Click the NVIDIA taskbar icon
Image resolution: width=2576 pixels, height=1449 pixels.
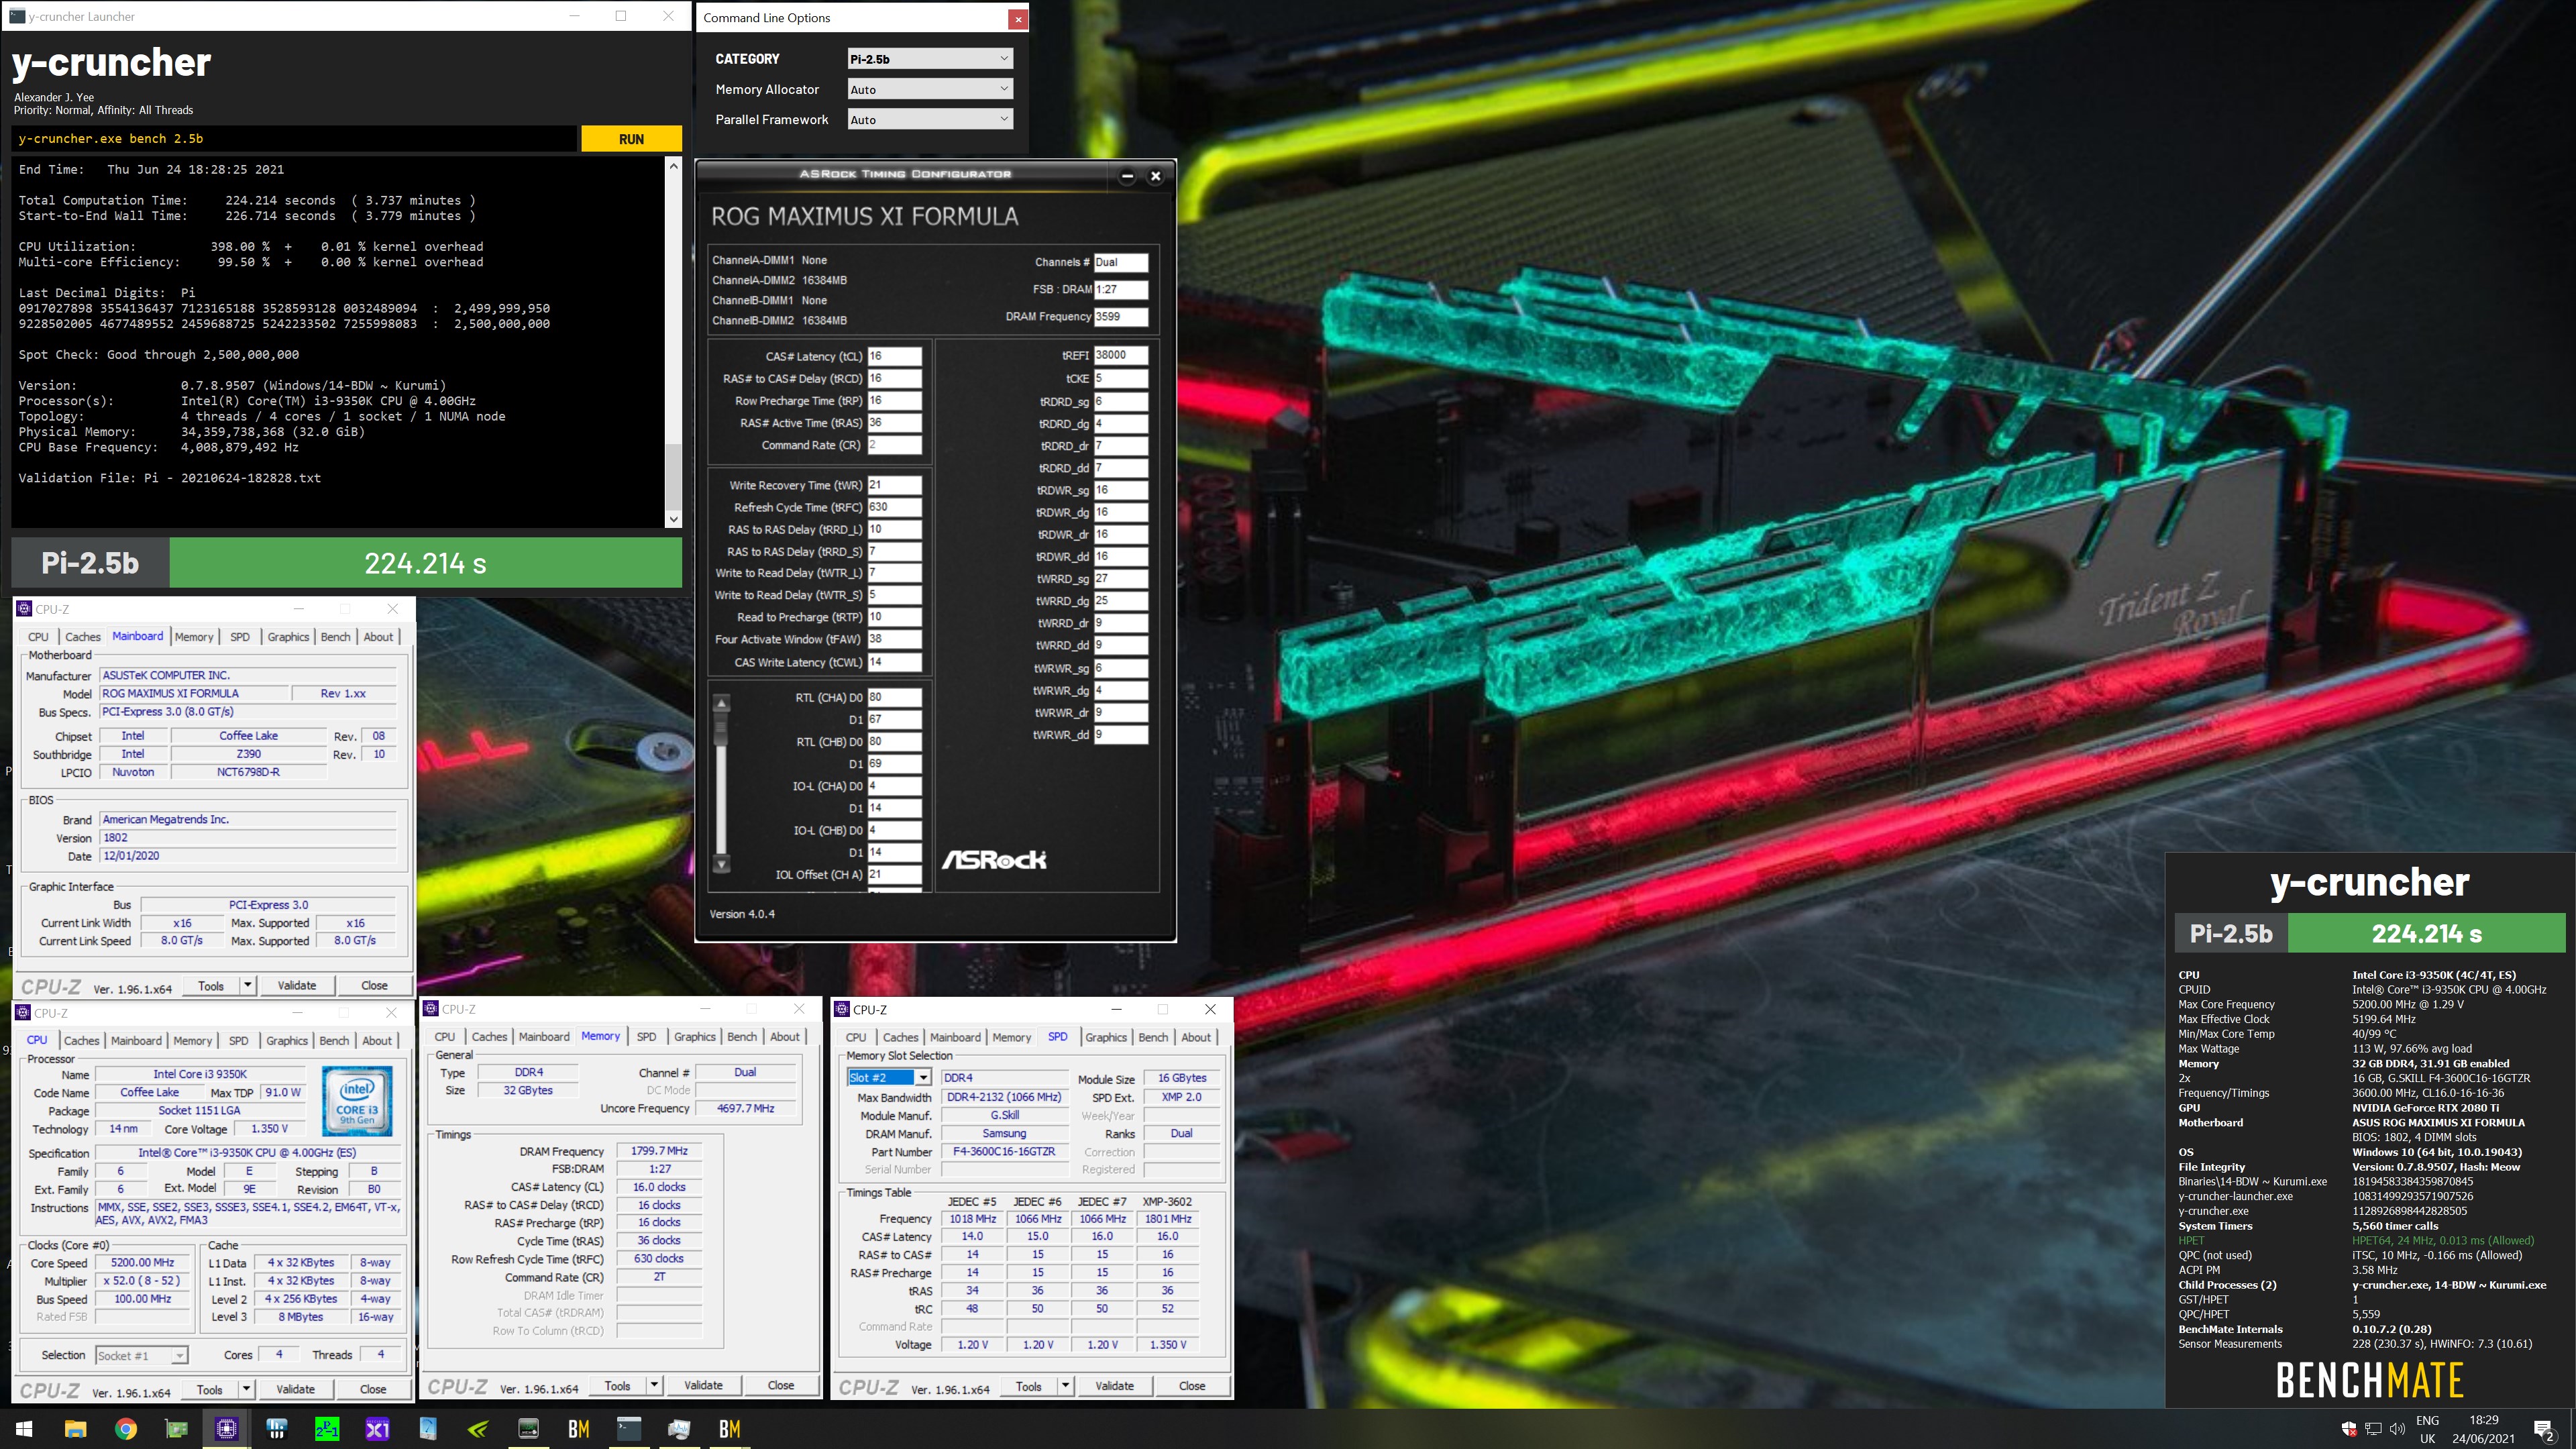point(478,1429)
